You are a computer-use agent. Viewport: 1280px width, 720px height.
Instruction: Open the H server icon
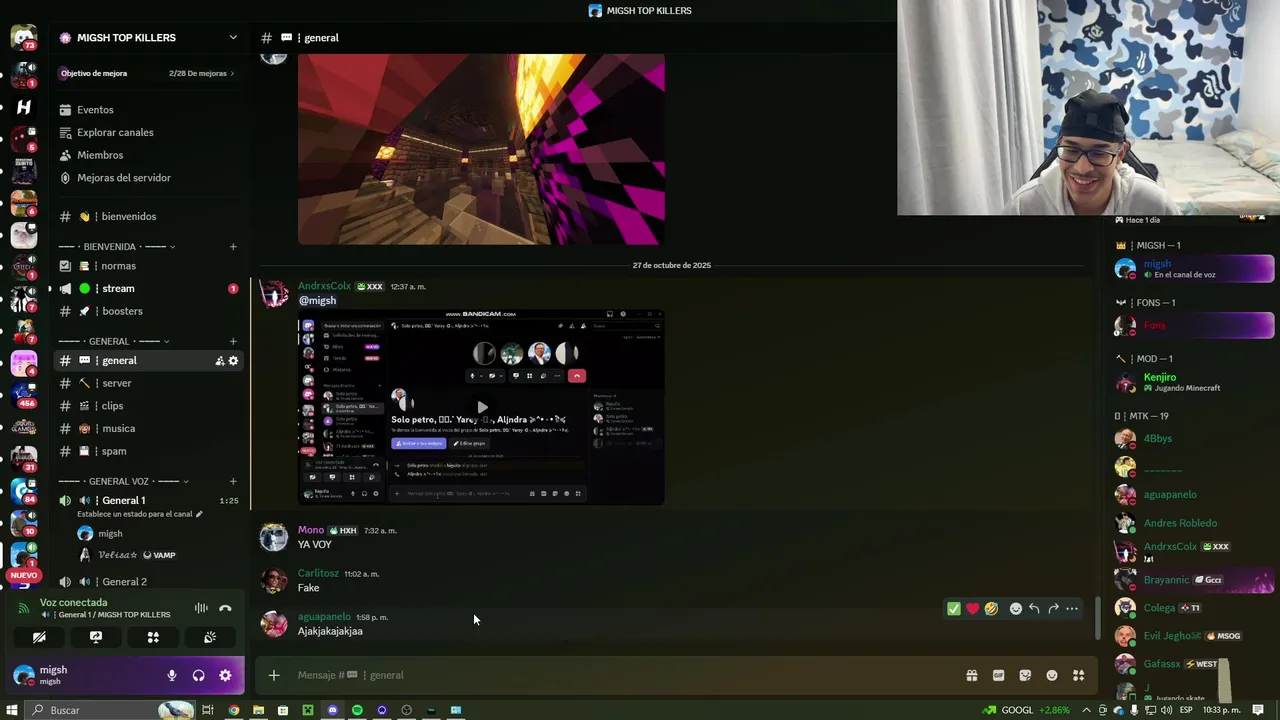[x=24, y=107]
